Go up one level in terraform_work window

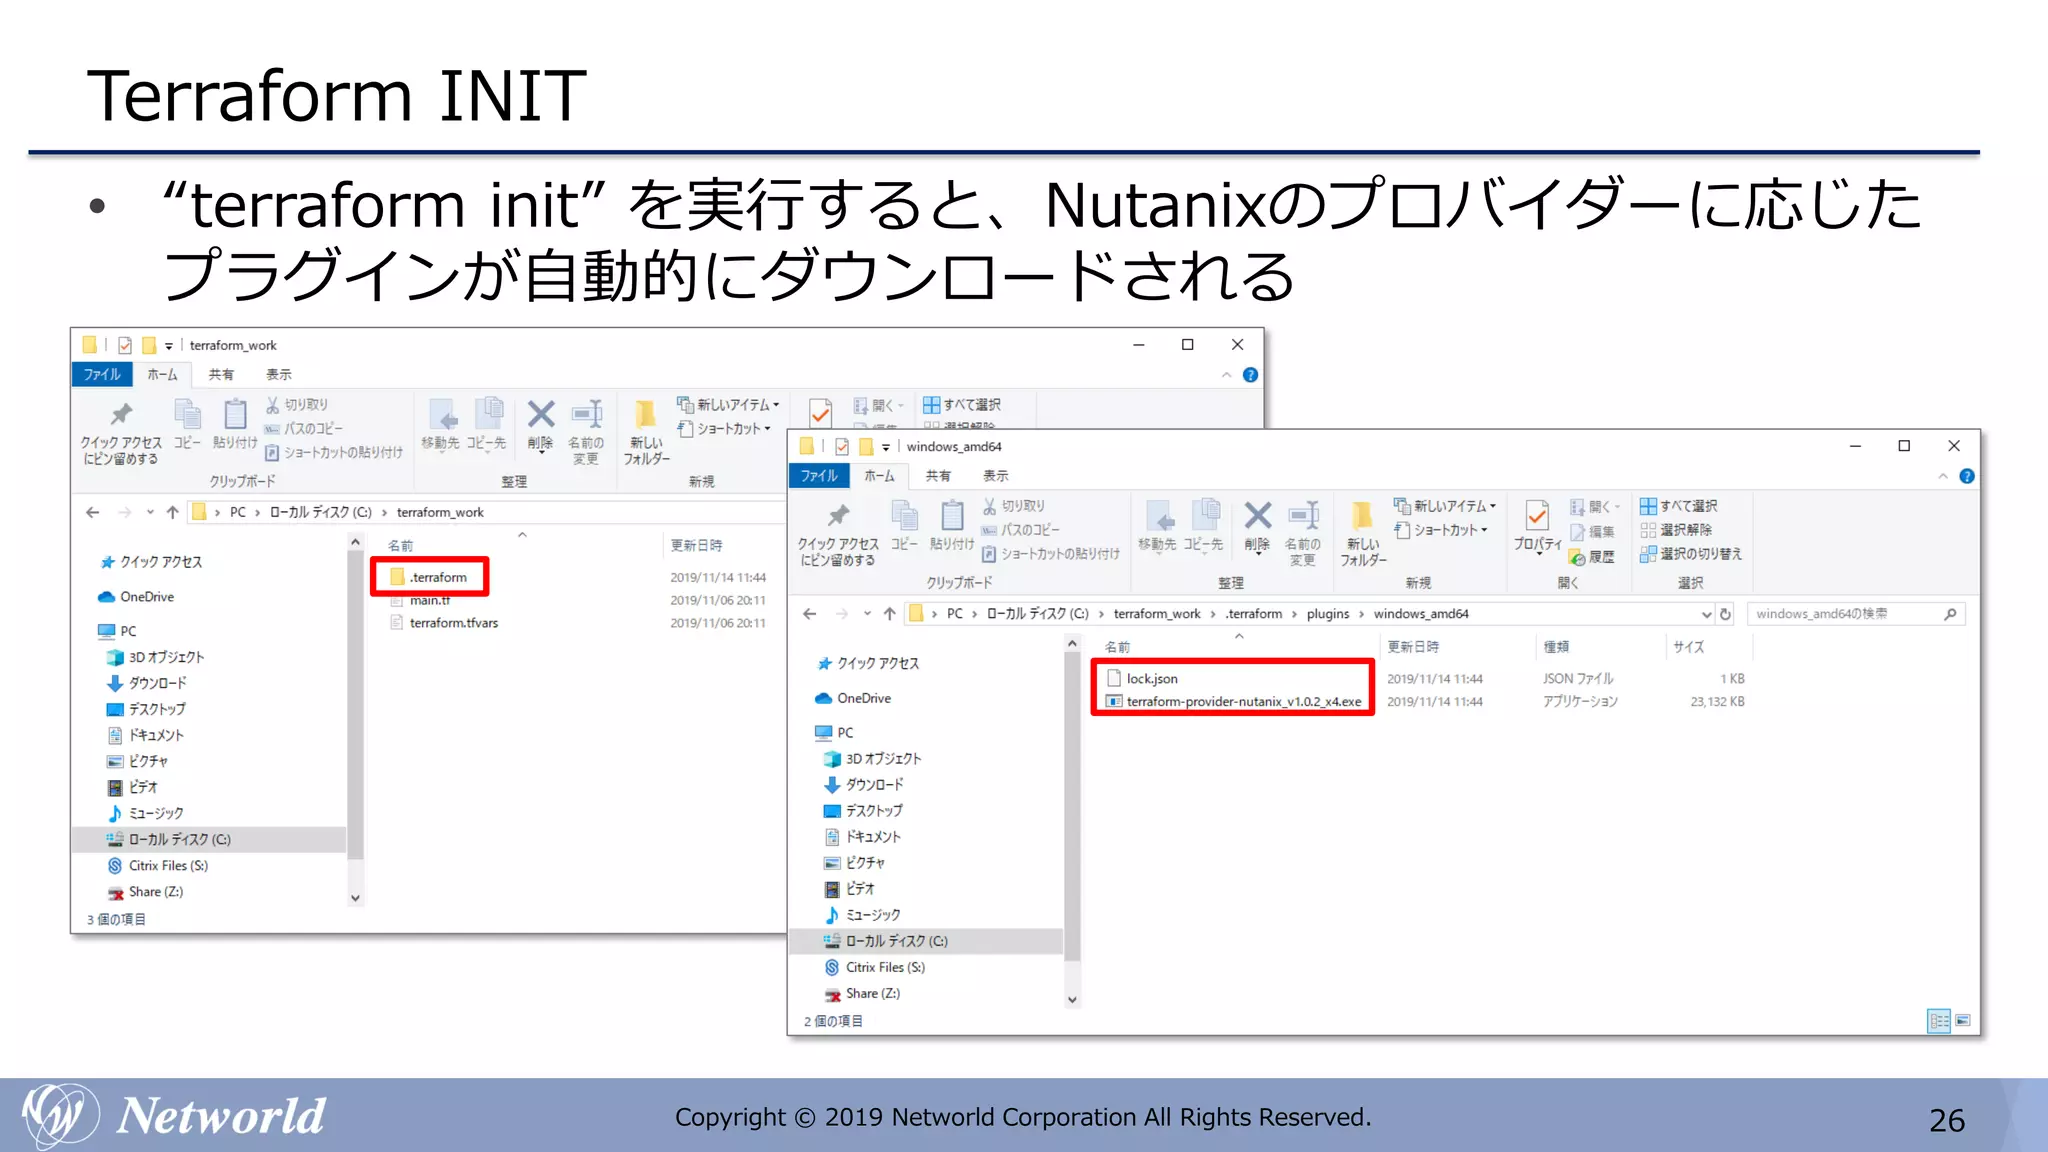[172, 512]
